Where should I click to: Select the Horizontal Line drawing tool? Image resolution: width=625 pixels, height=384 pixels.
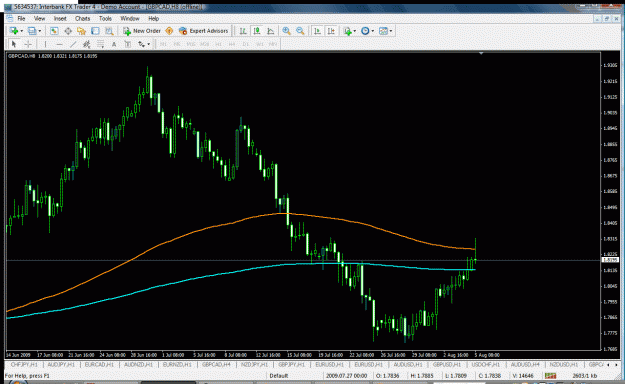point(59,44)
